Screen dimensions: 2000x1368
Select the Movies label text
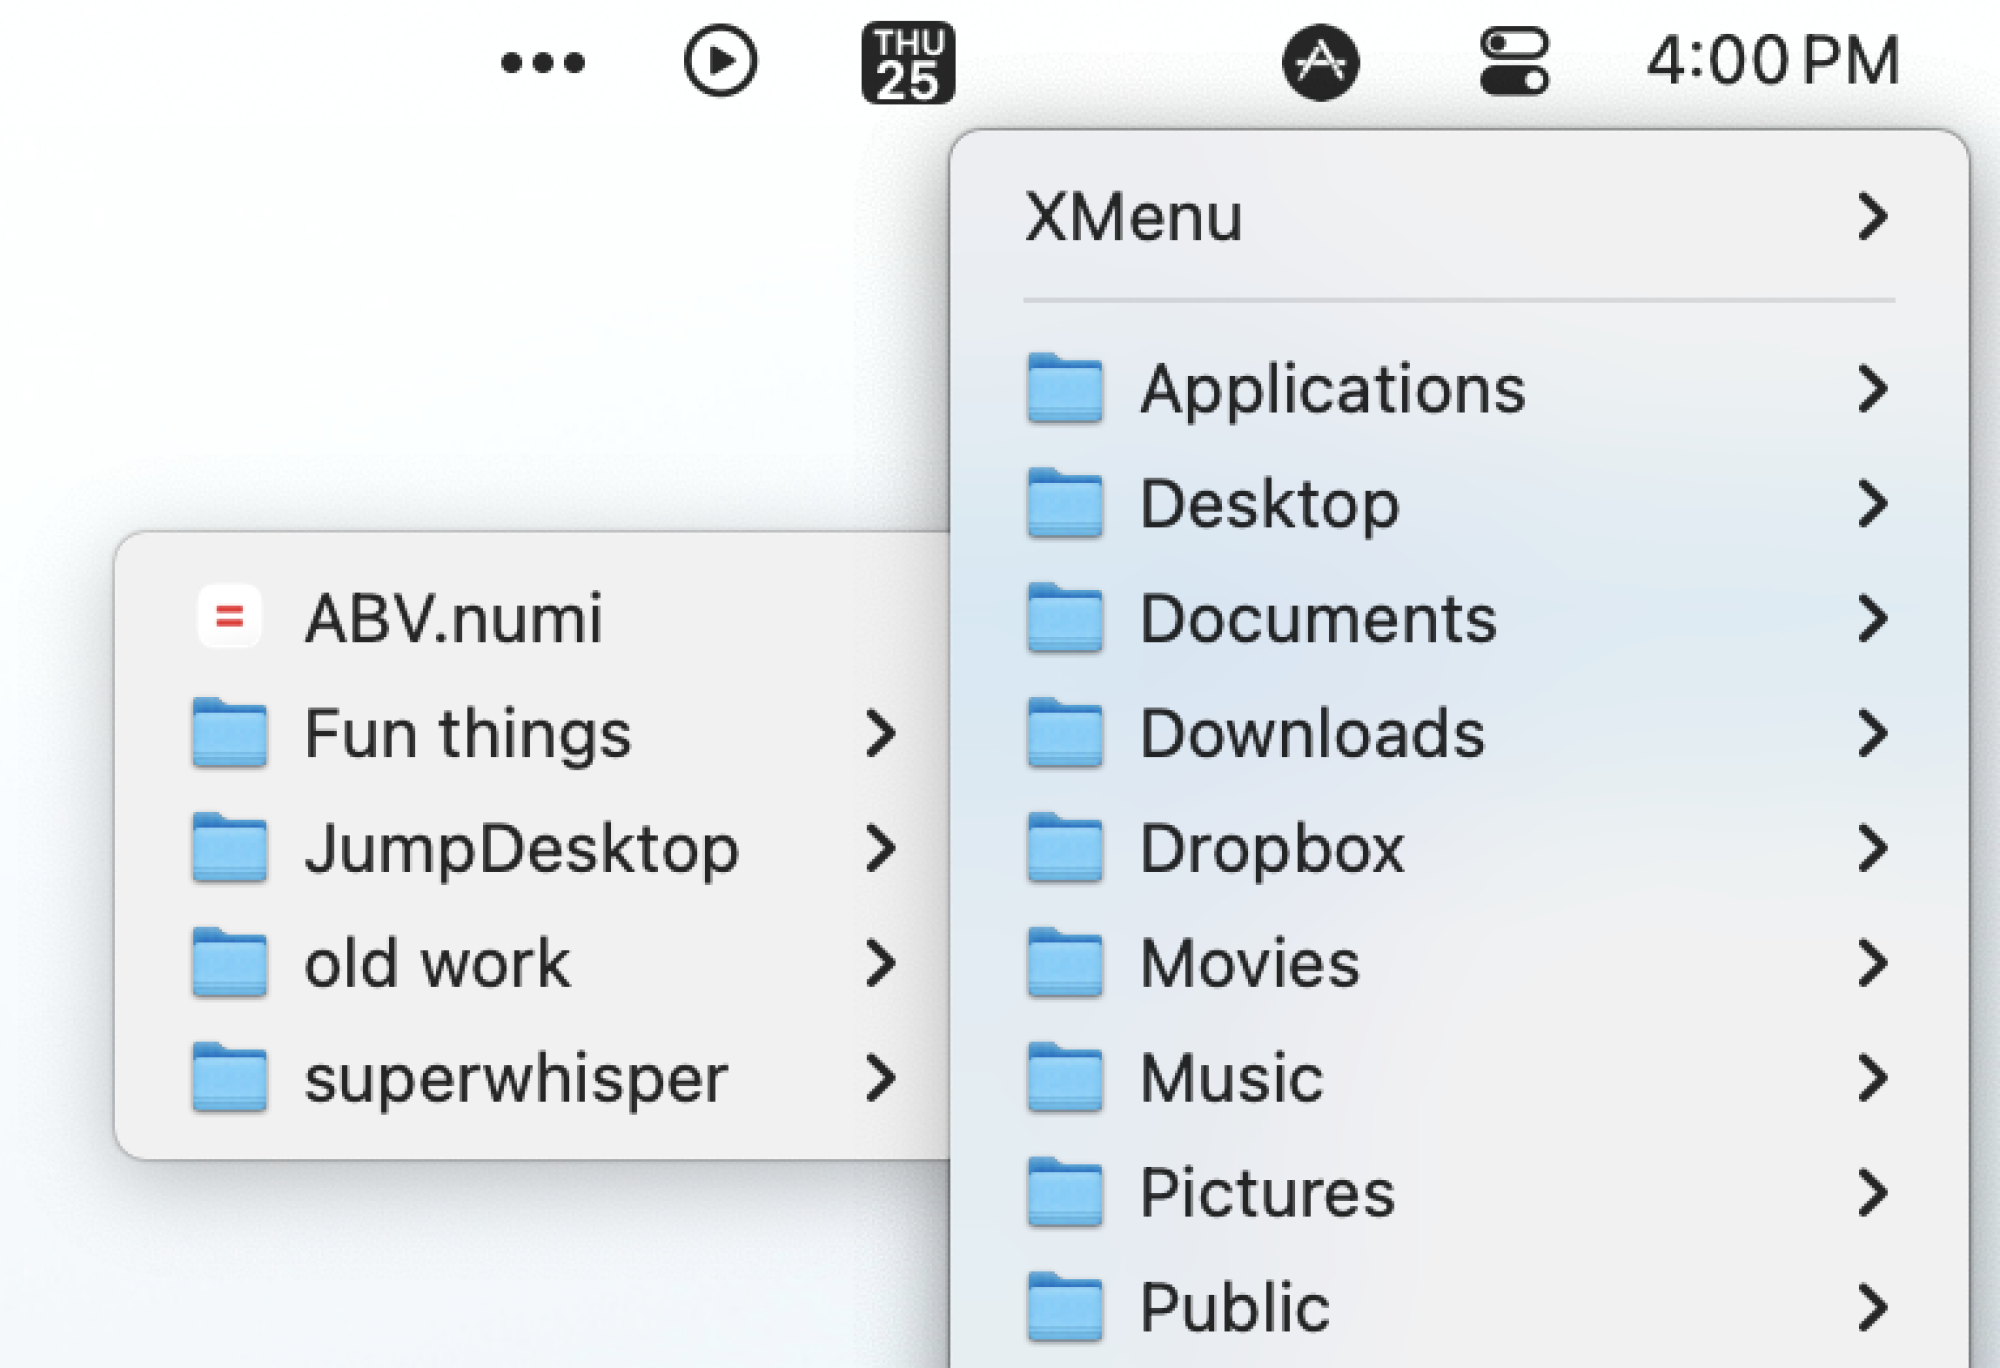pyautogui.click(x=1250, y=963)
